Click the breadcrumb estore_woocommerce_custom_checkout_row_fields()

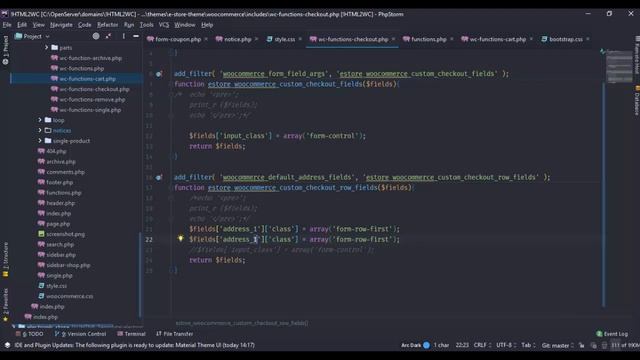242,323
